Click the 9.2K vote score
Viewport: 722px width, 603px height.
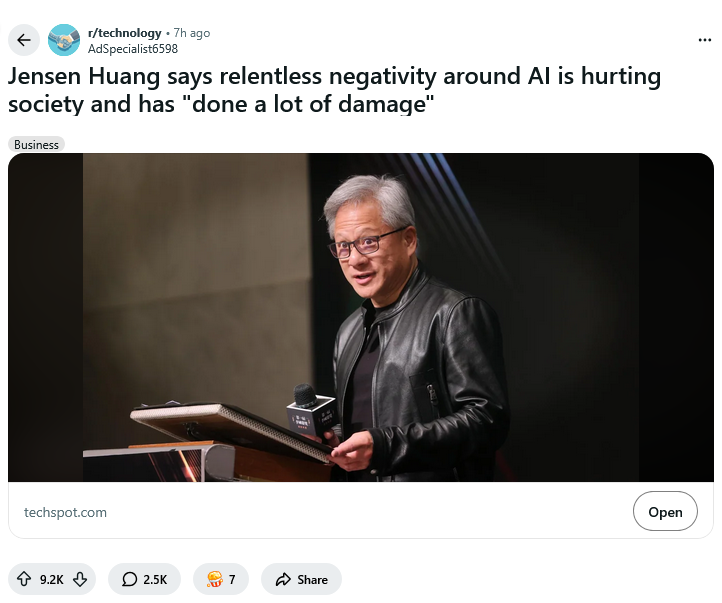click(x=52, y=580)
